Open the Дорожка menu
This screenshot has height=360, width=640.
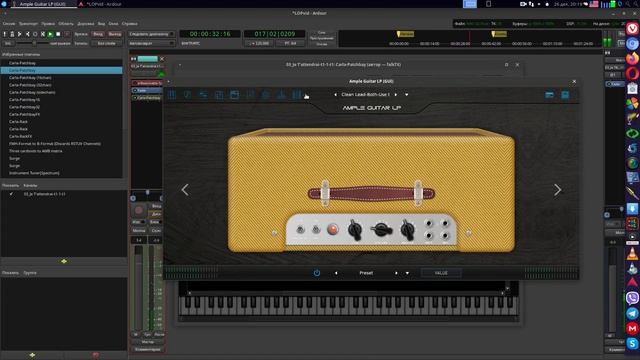(x=86, y=24)
